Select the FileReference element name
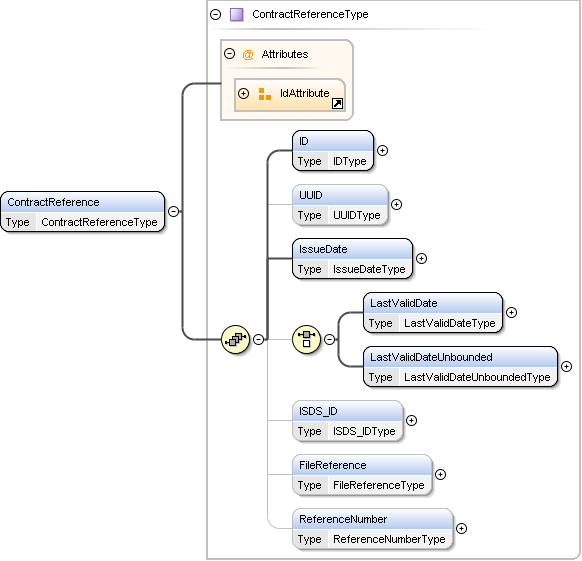This screenshot has width=582, height=561. point(333,465)
